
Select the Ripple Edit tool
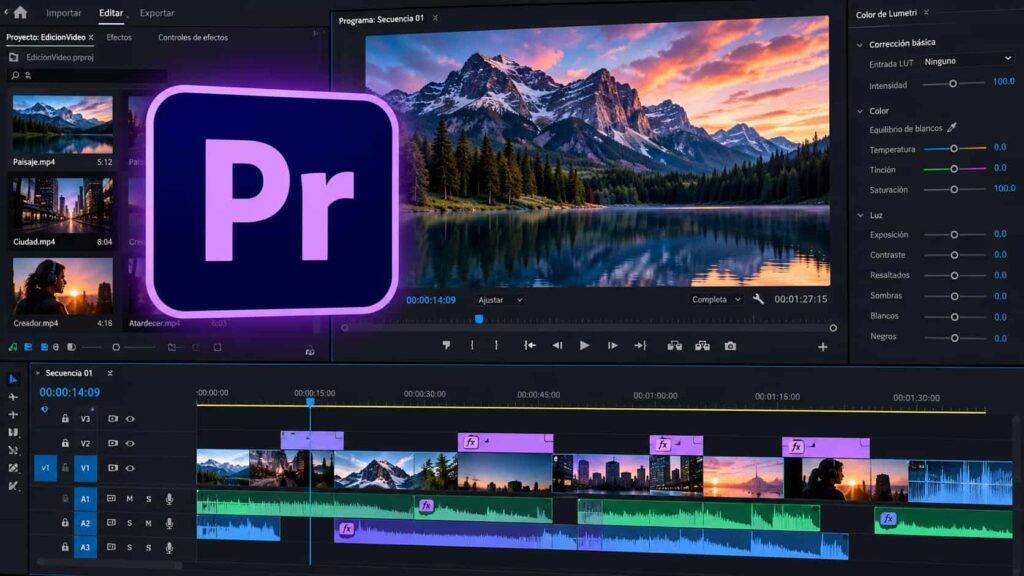[13, 415]
